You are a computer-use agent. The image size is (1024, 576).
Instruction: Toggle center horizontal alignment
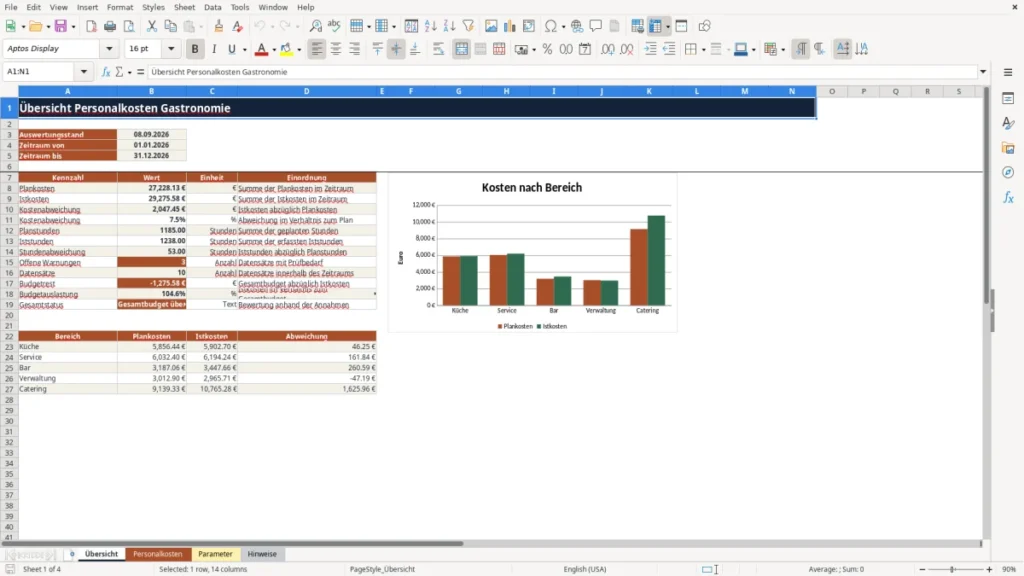pos(336,49)
